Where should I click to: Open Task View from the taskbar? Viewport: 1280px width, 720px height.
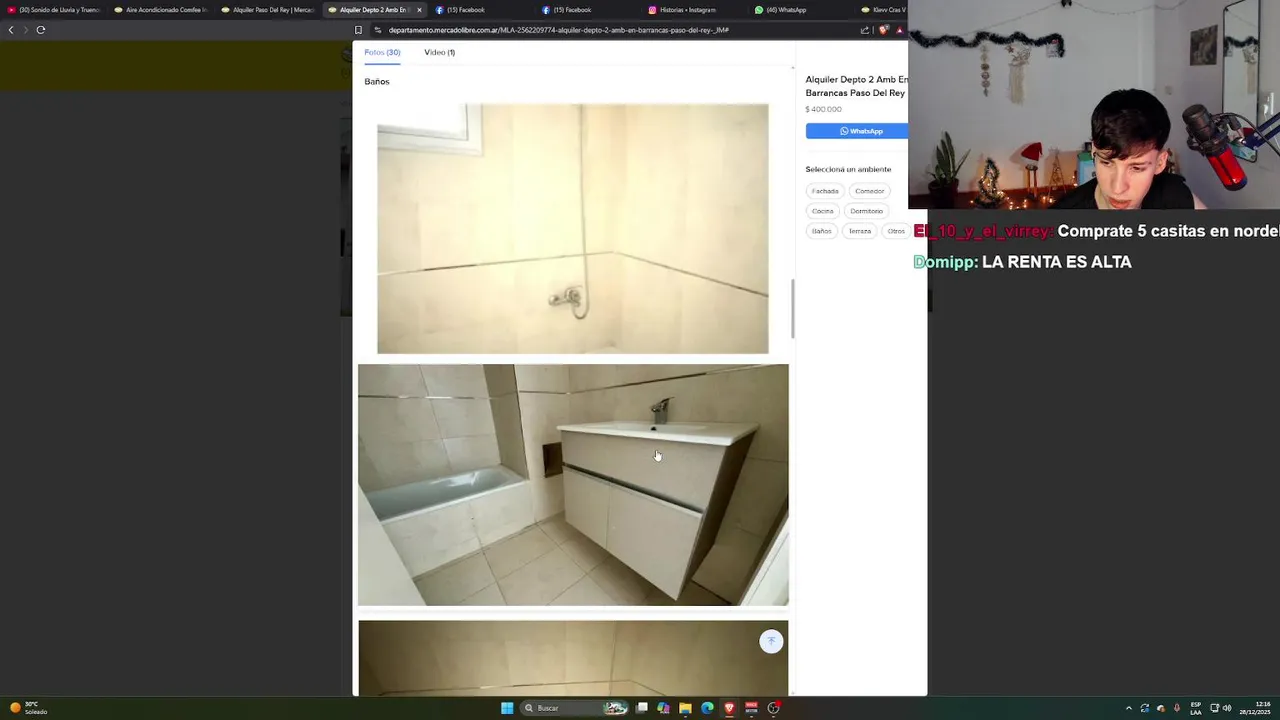point(642,708)
